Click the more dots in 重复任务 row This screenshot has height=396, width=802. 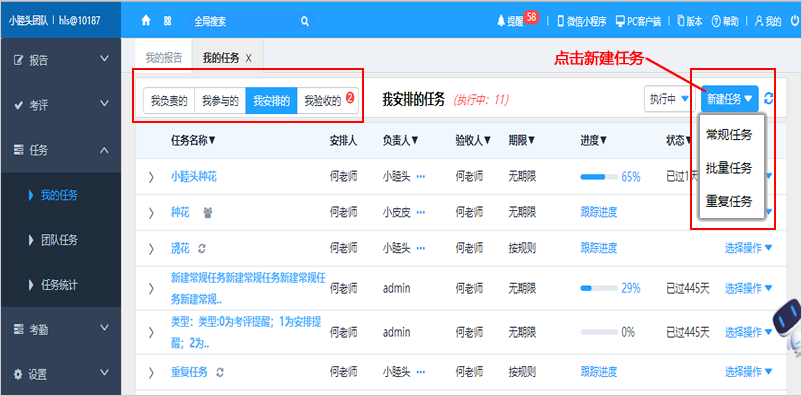[421, 371]
